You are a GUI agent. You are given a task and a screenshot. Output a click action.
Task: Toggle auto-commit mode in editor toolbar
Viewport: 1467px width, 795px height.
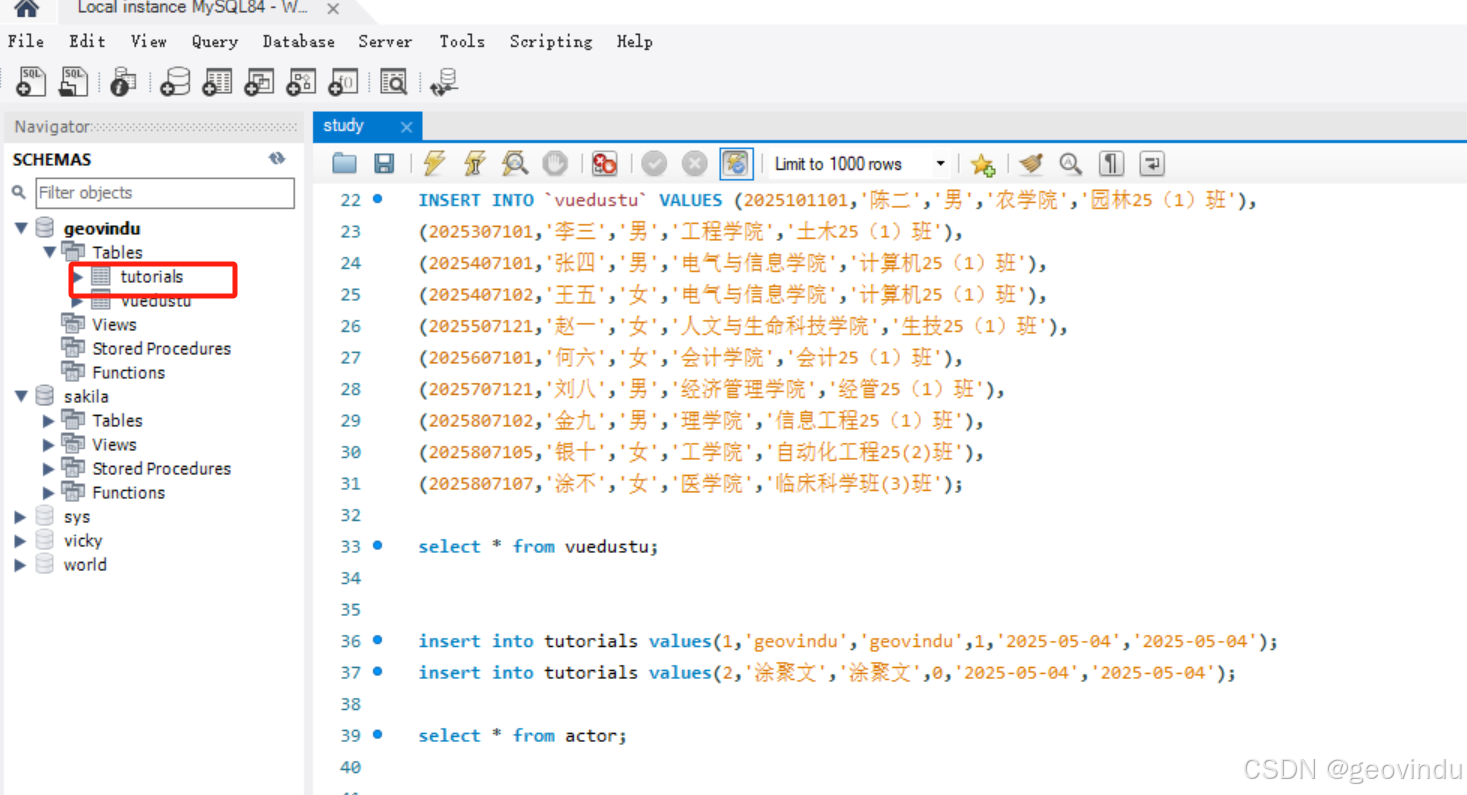tap(736, 163)
